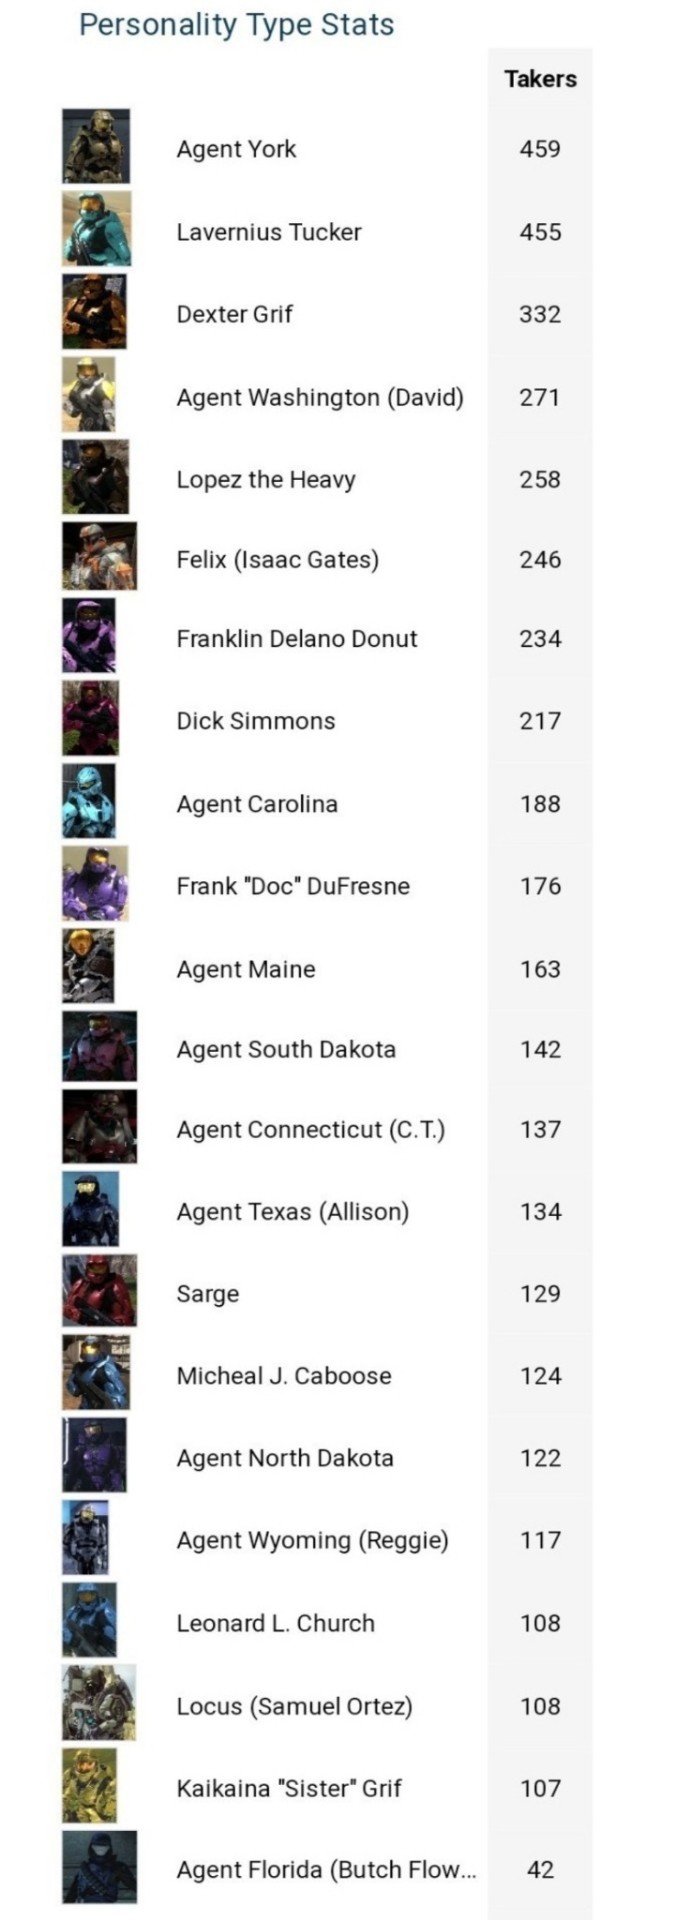Open the Dick Simmons personality entry
The height and width of the screenshot is (1920, 676).
click(256, 721)
